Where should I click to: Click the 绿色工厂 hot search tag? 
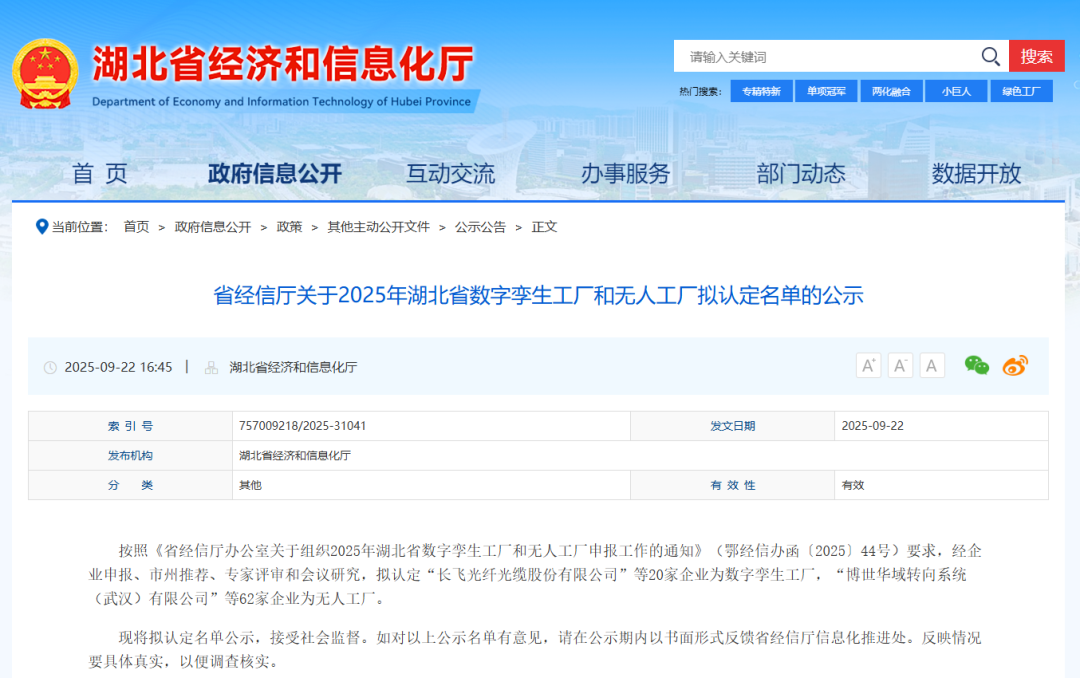pos(1021,92)
